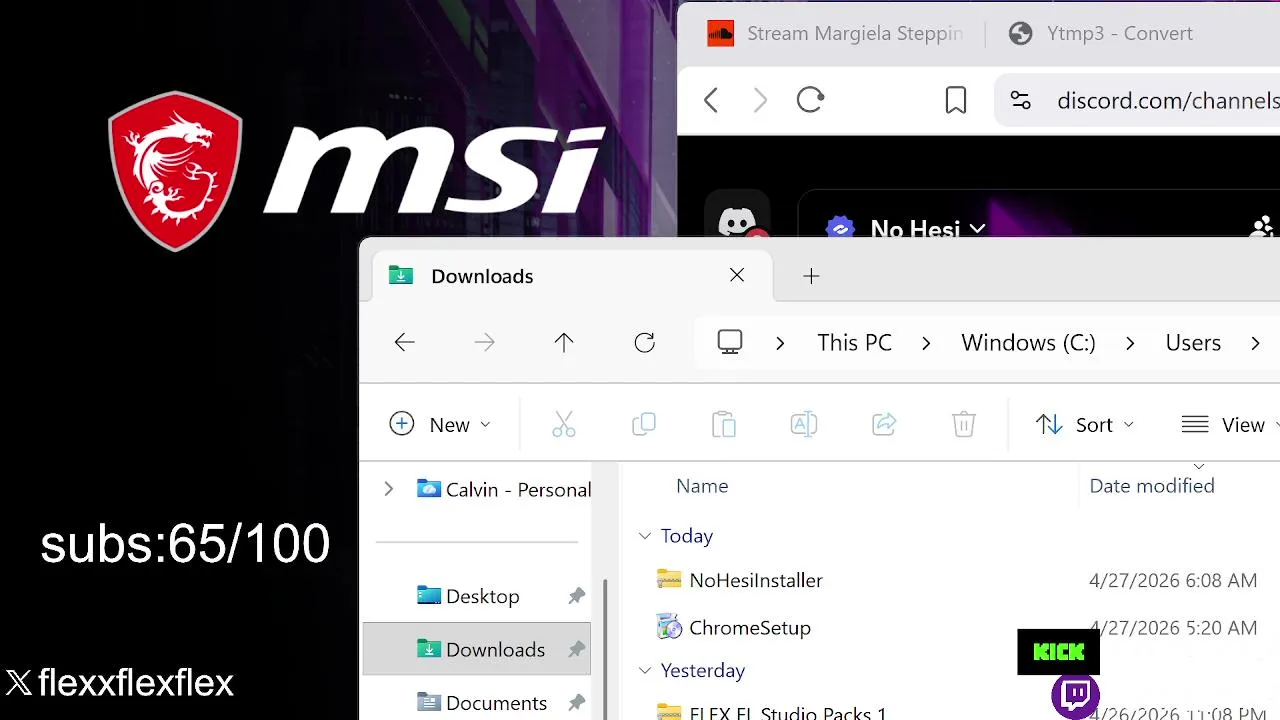Click the Documents pin icon

coord(577,703)
